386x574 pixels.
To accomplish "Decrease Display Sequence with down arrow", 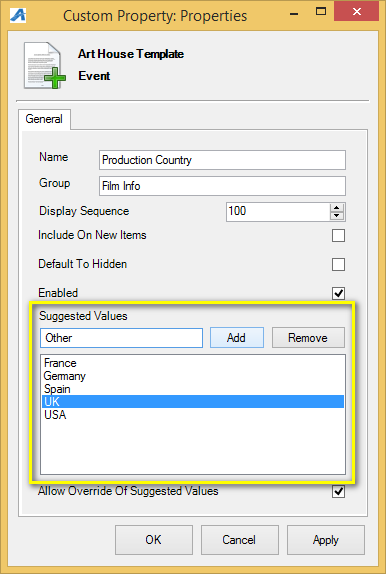I will [337, 216].
